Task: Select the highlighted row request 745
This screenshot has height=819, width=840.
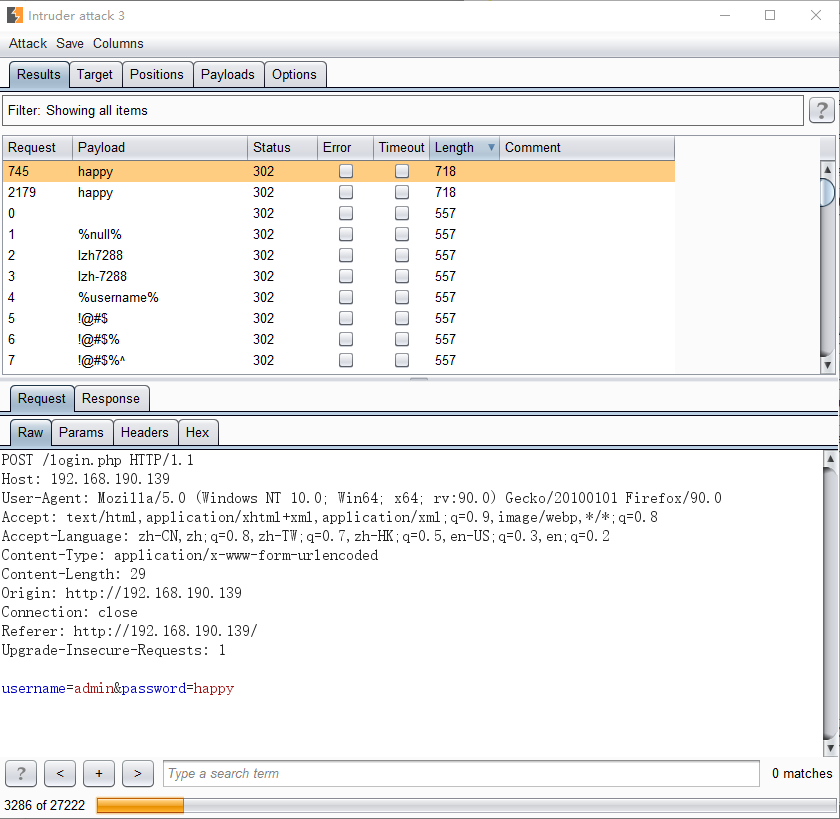Action: (339, 171)
